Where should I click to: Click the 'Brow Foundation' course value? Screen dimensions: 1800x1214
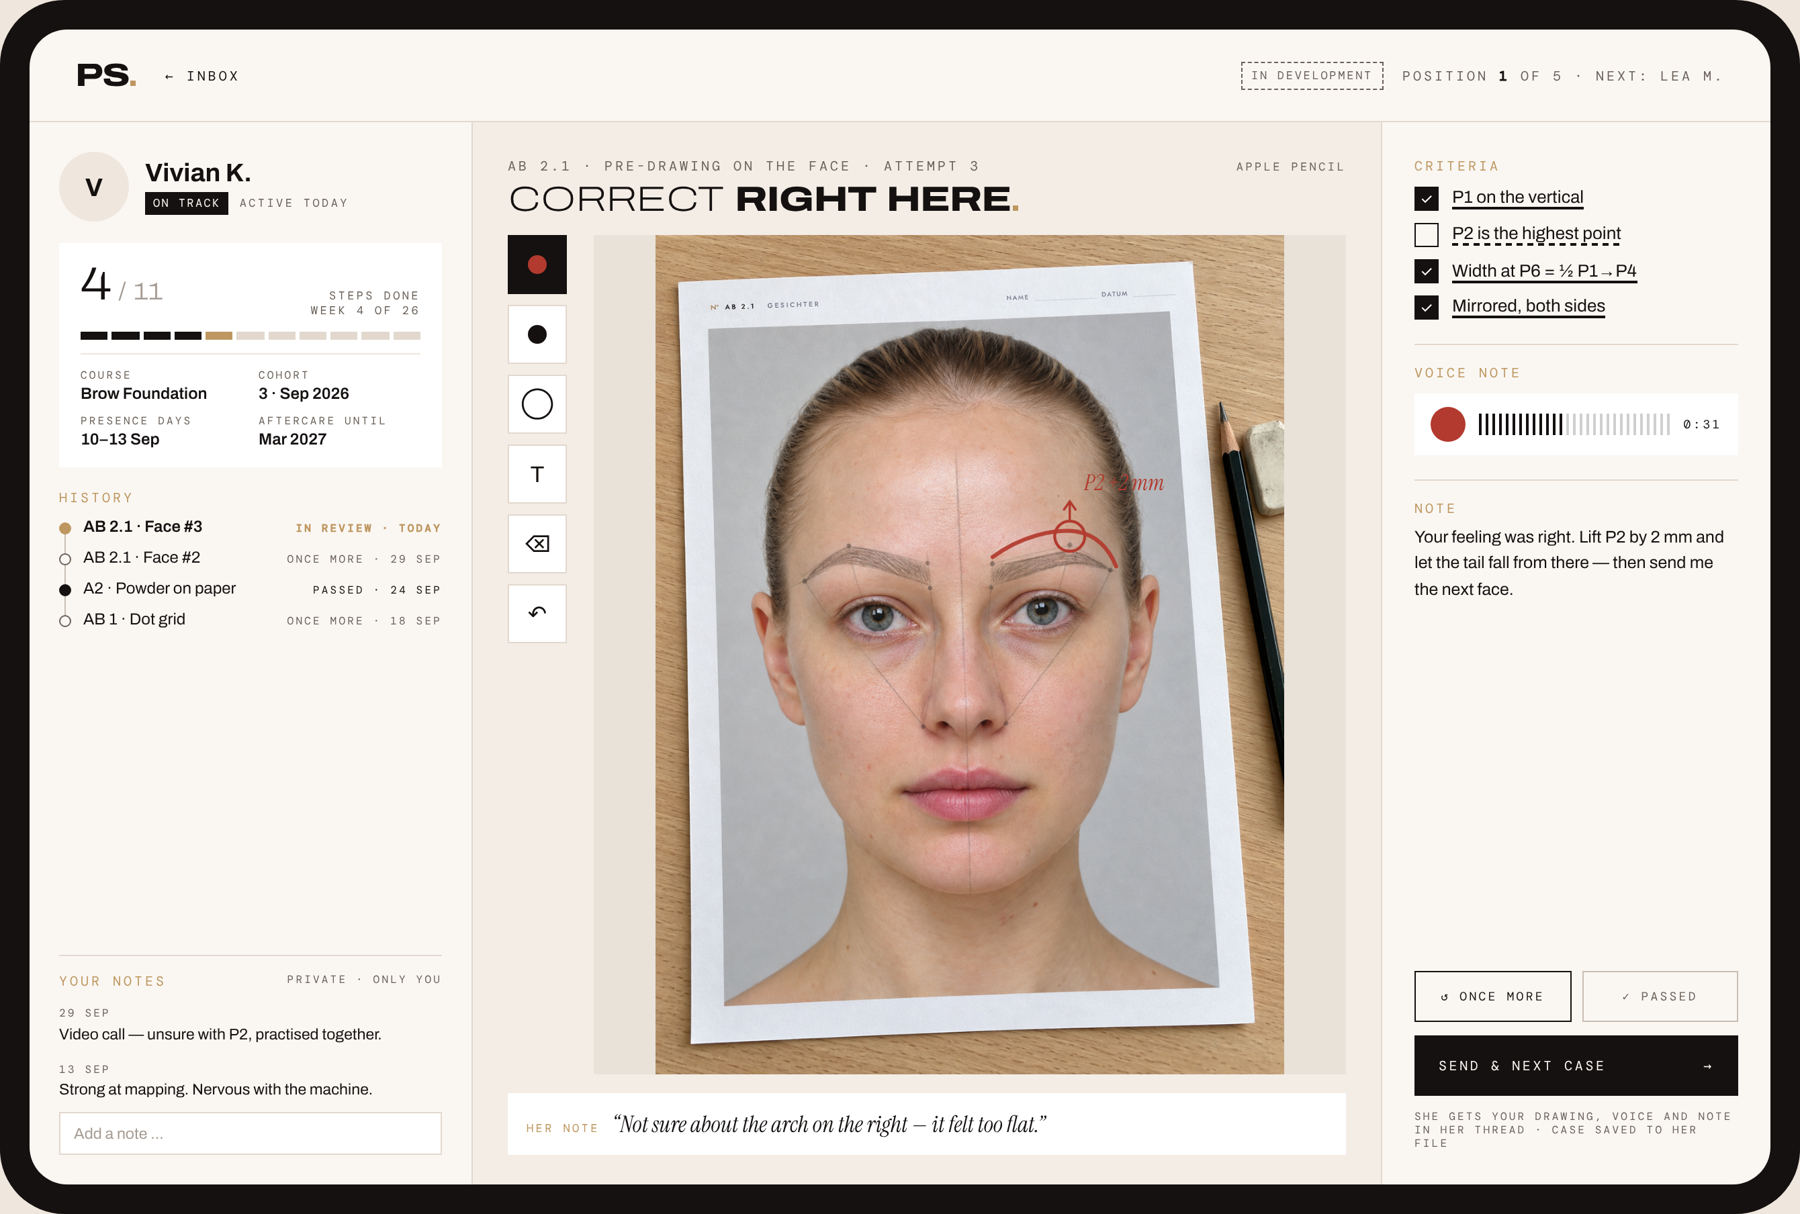144,393
